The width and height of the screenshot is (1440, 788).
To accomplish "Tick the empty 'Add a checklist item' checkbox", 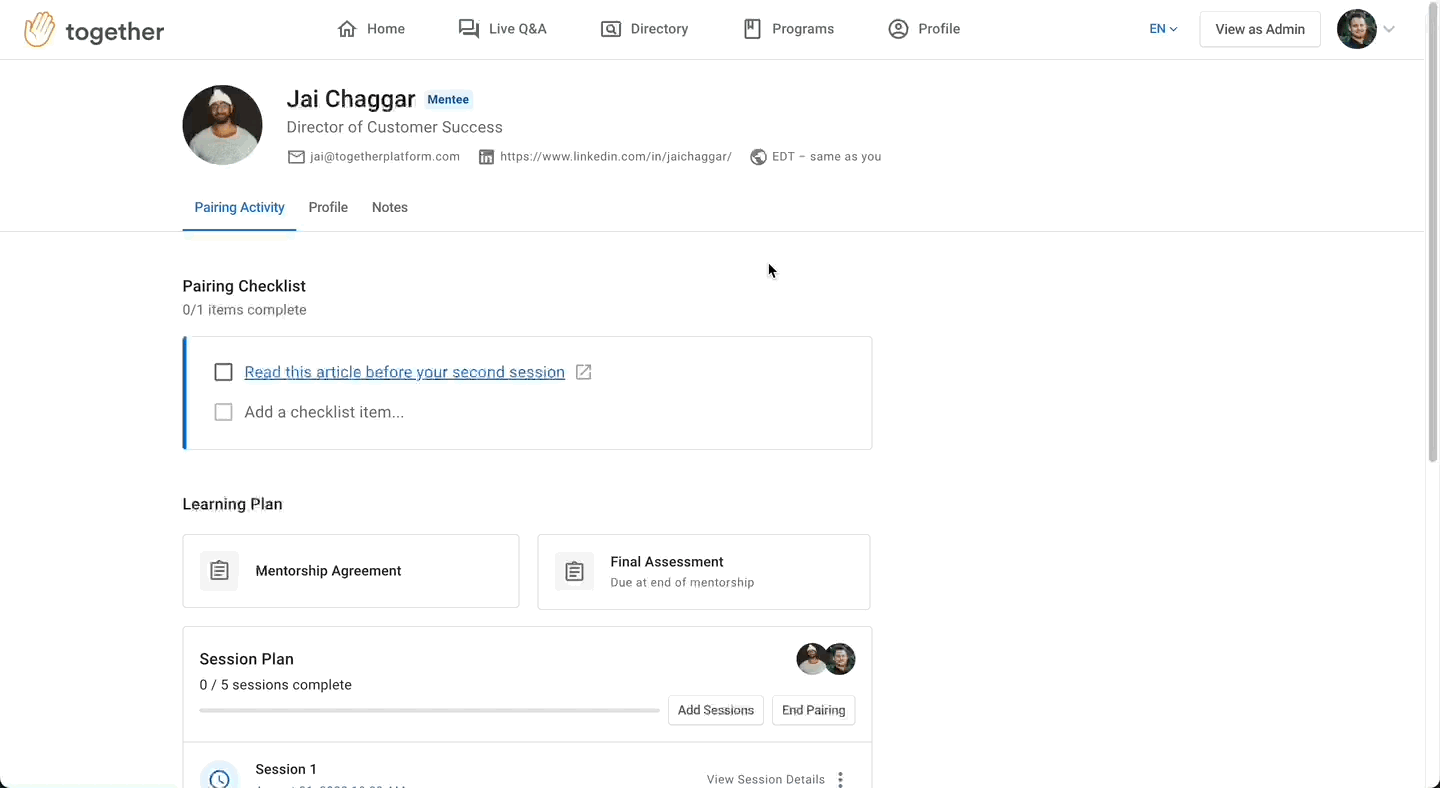I will click(x=223, y=412).
